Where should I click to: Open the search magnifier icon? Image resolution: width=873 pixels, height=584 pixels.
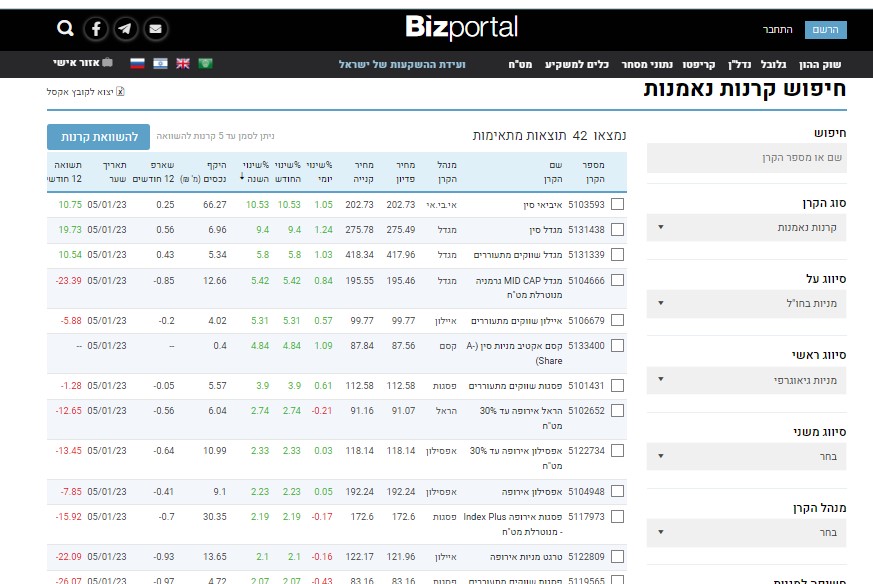pos(65,28)
